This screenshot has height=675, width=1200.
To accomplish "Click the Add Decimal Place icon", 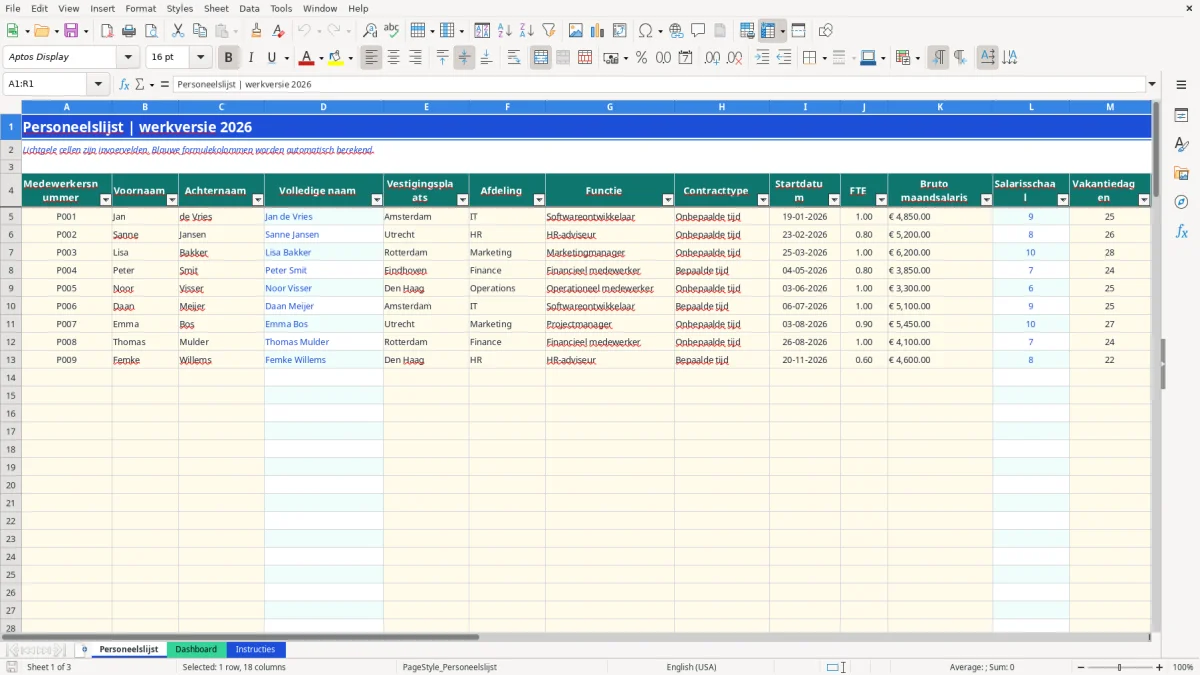I will coord(712,58).
